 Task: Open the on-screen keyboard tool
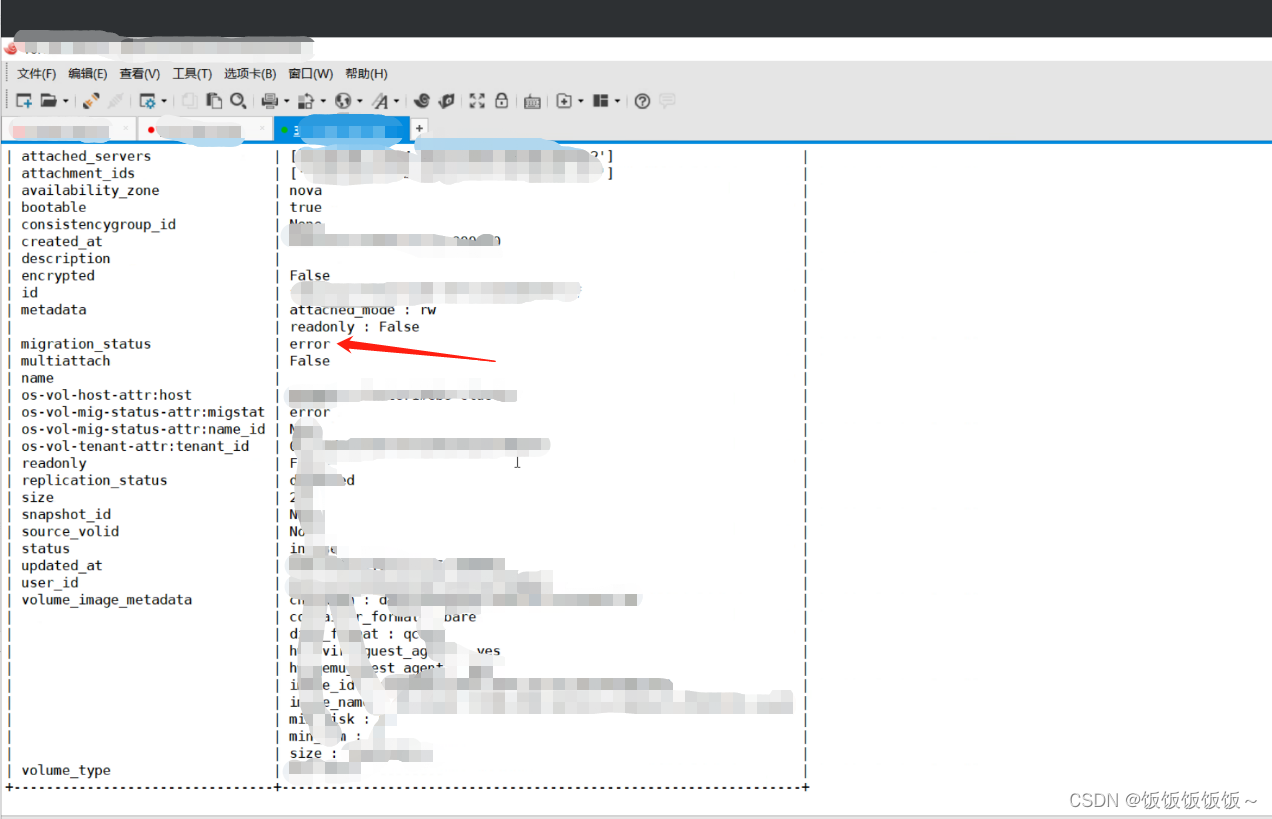(531, 100)
